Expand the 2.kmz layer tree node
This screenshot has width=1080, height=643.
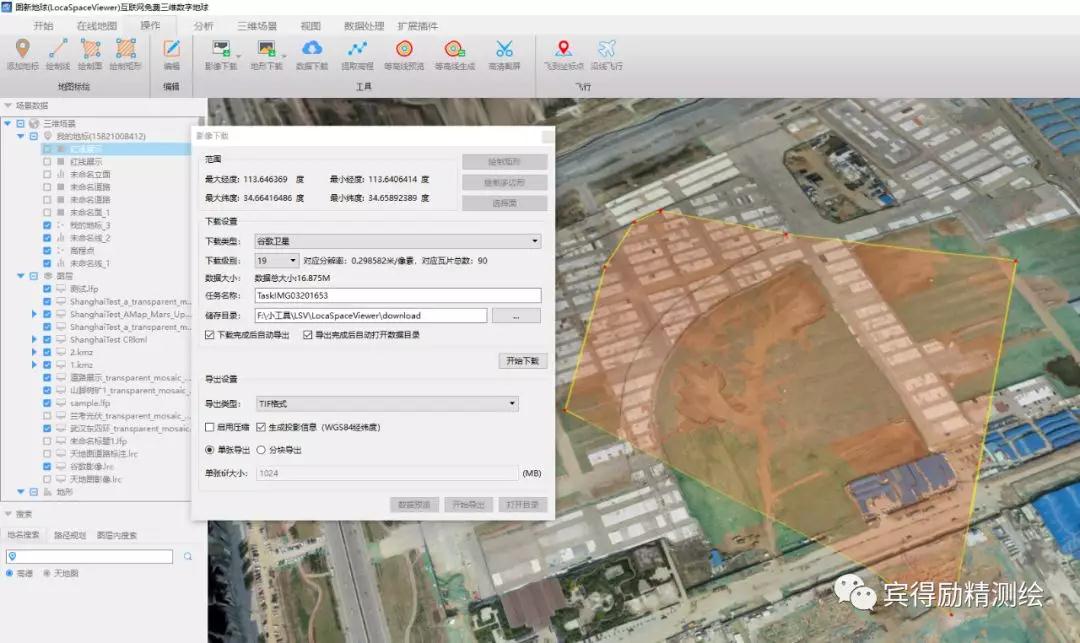pos(35,353)
